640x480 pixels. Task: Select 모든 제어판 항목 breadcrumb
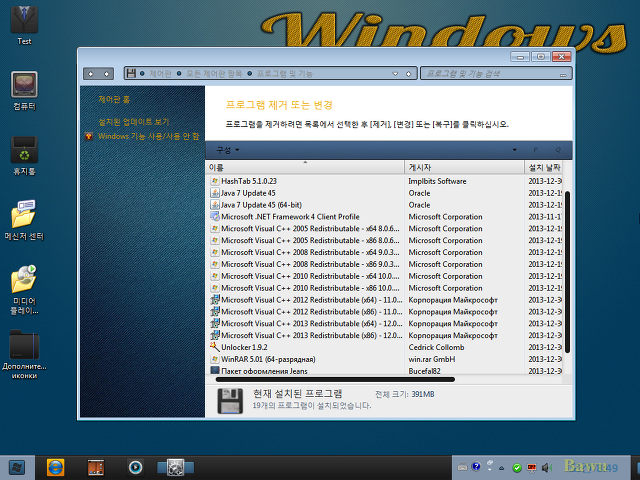point(214,73)
